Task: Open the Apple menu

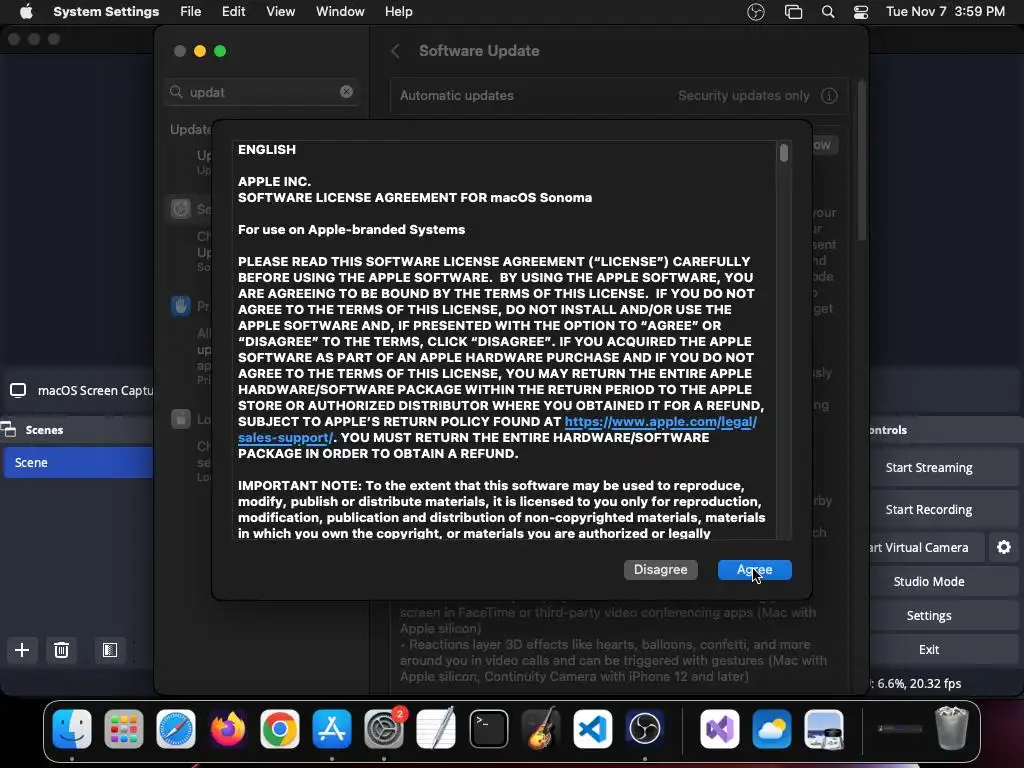Action: [26, 12]
